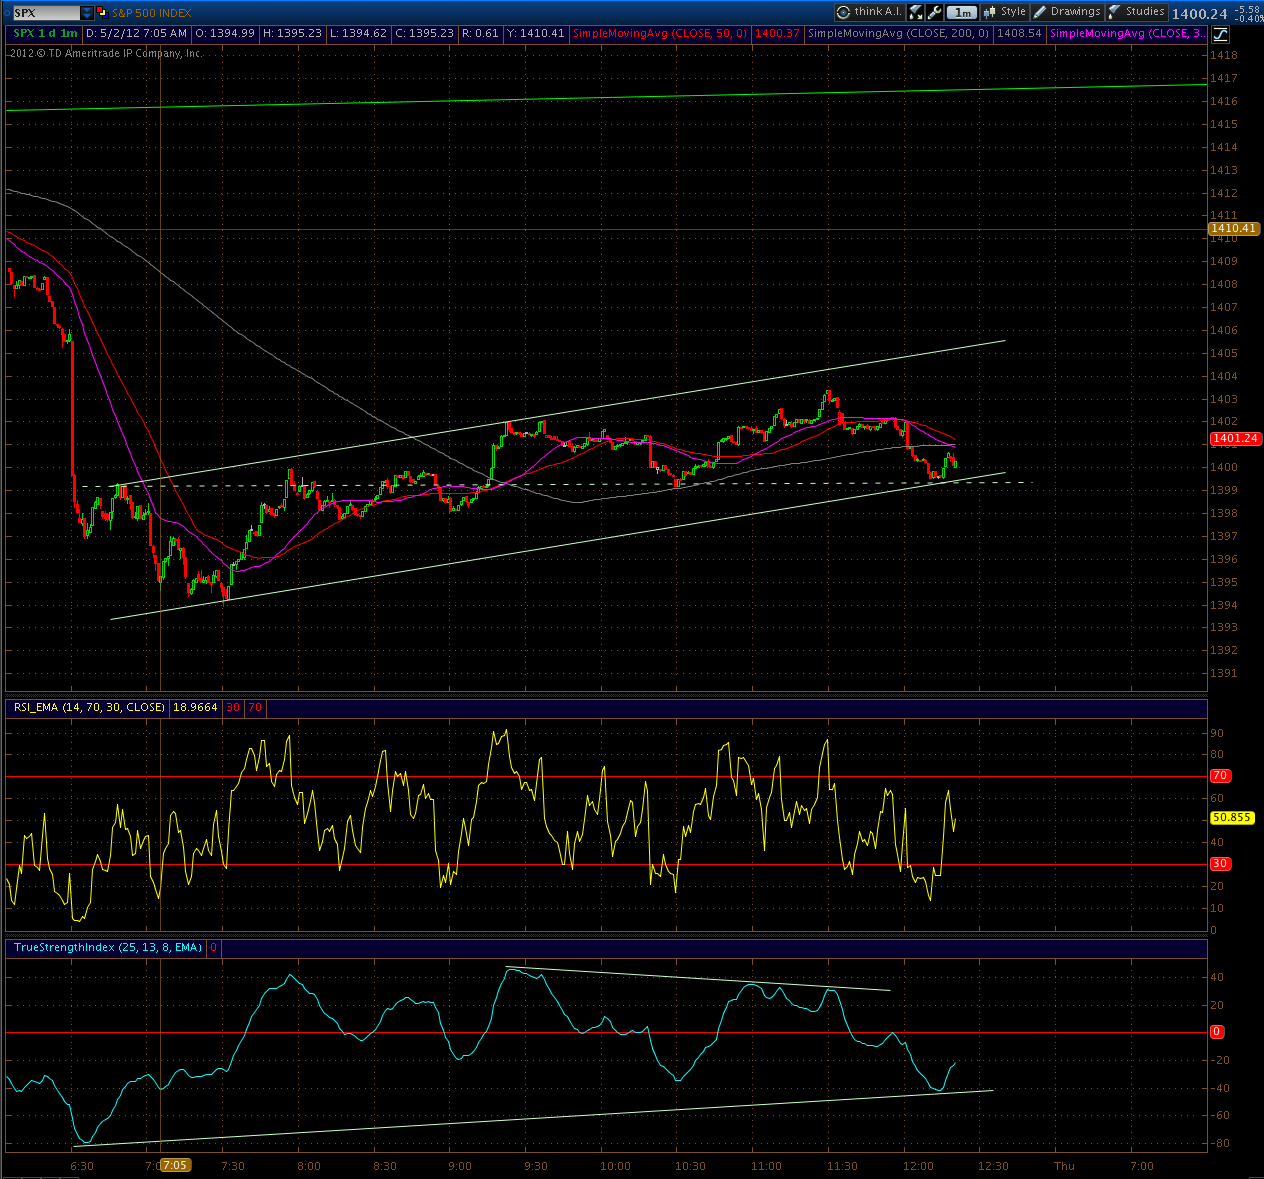Click the Thu time axis label
The image size is (1264, 1179).
click(1064, 1166)
